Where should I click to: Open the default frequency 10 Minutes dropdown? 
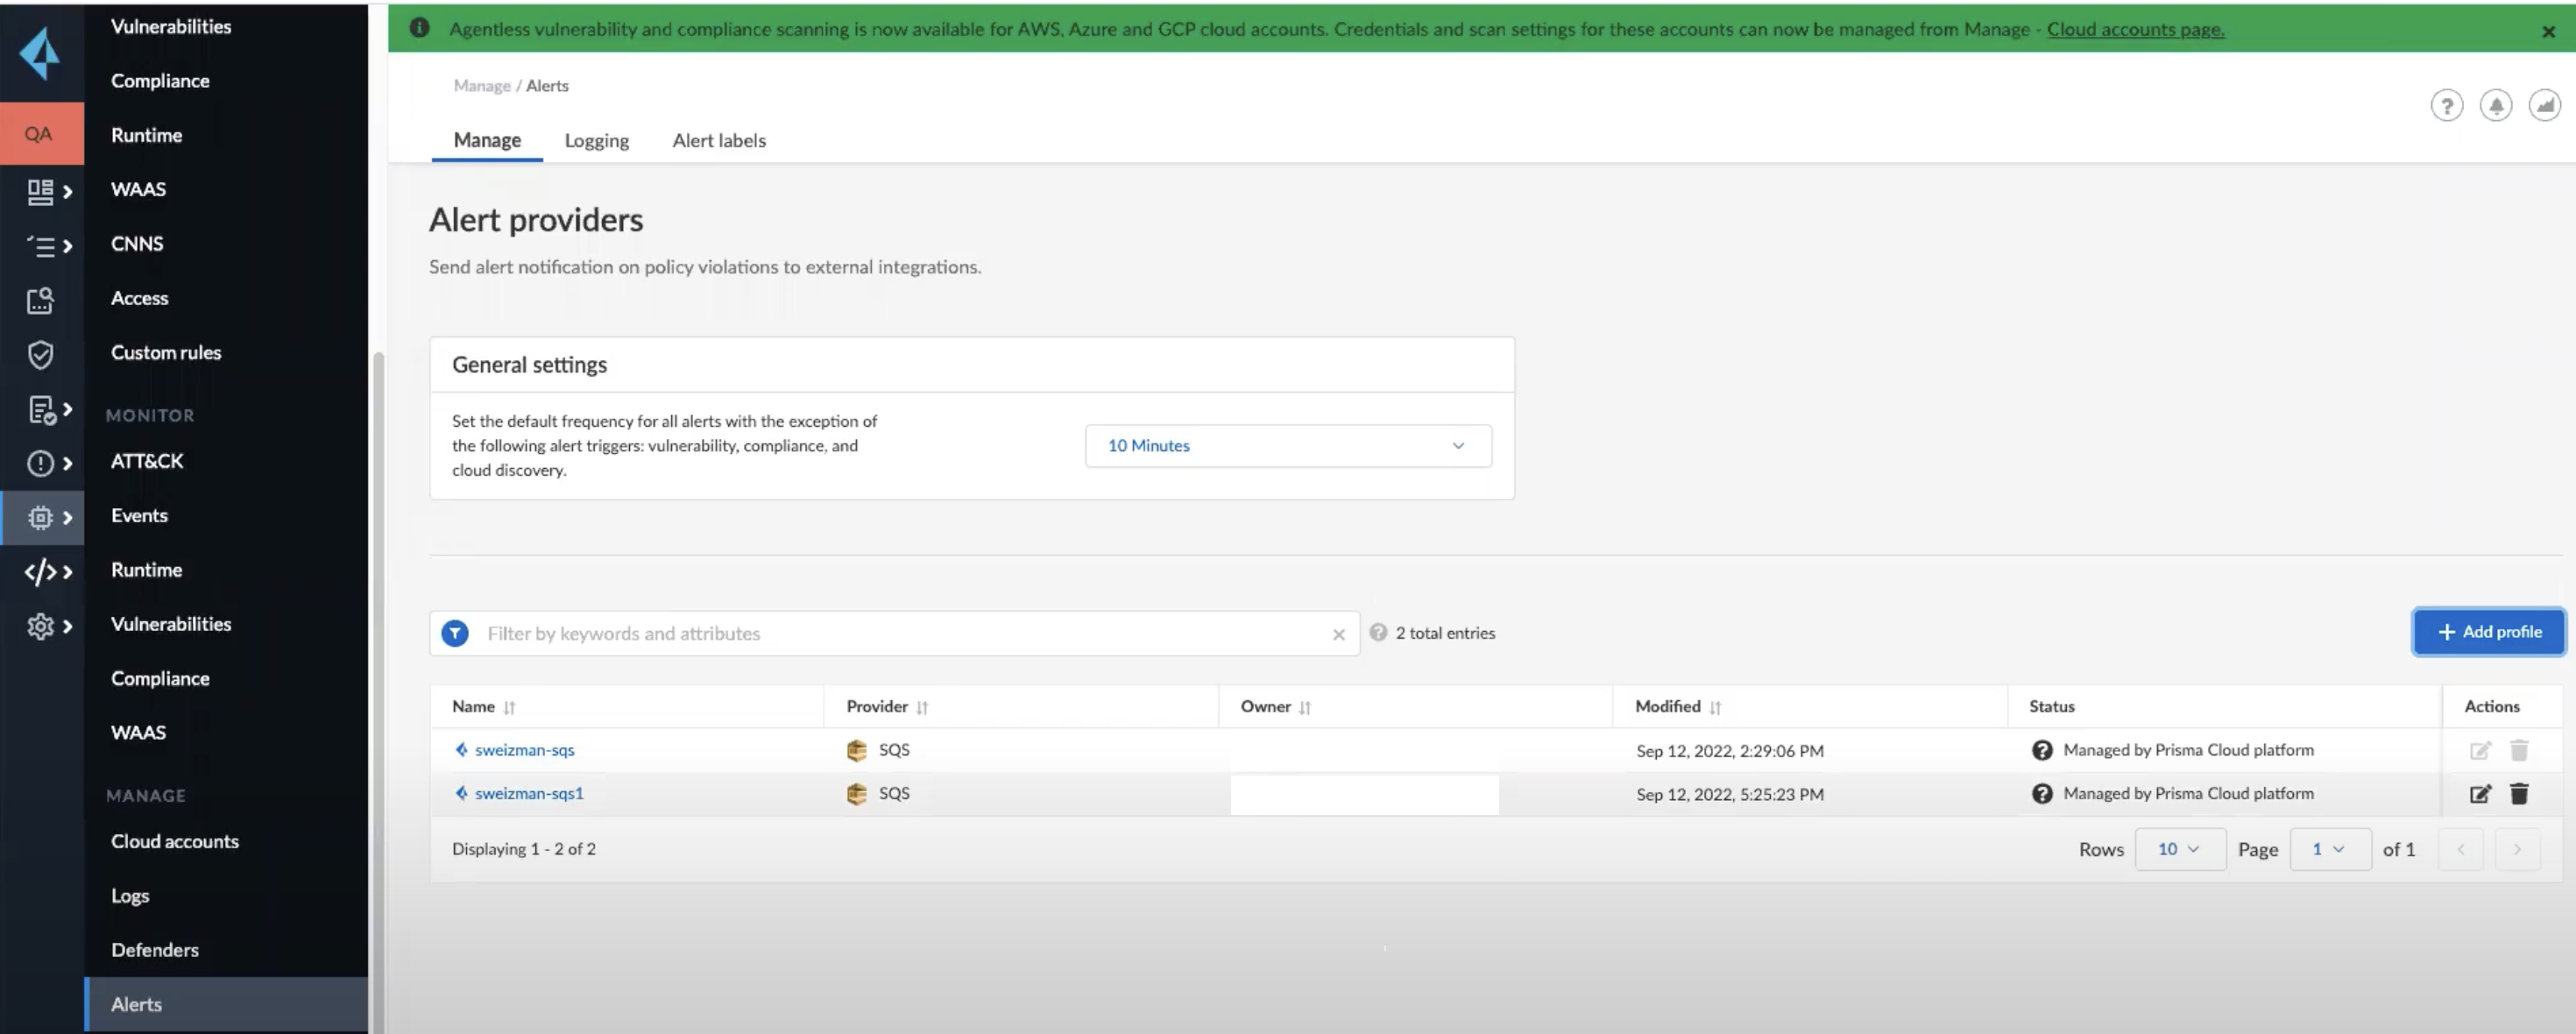click(1288, 446)
